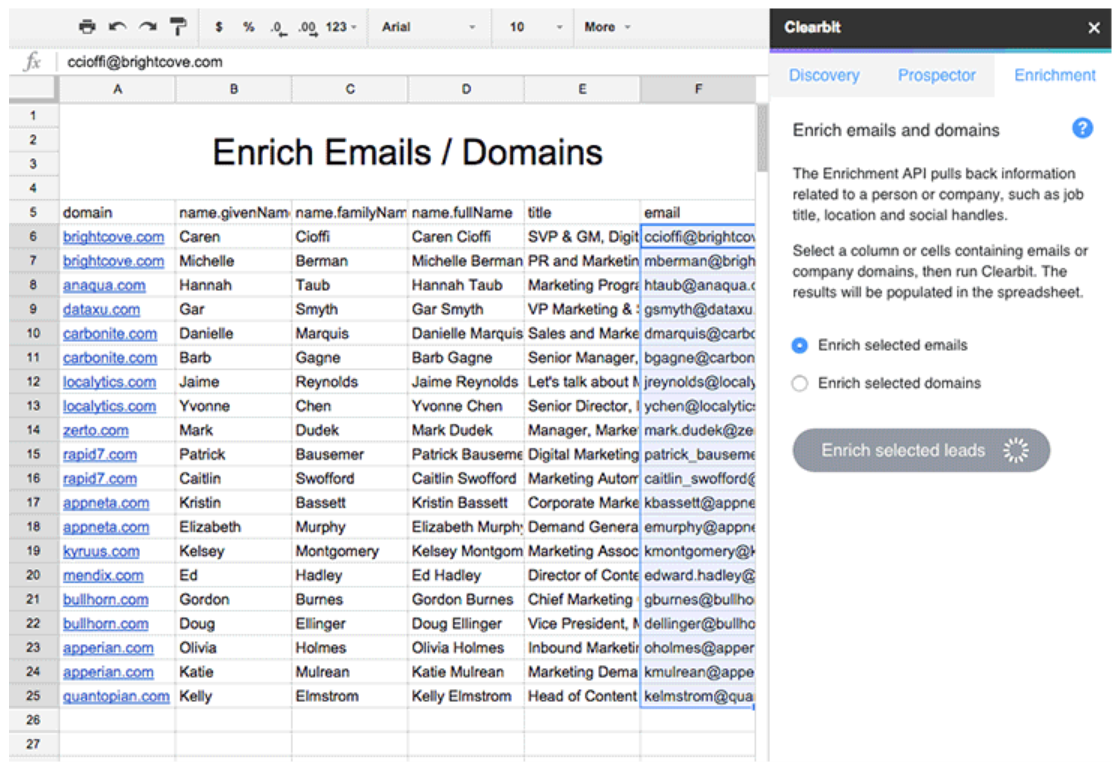Click the Redo arrow icon
Screen dimensions: 1120x768
pos(148,27)
